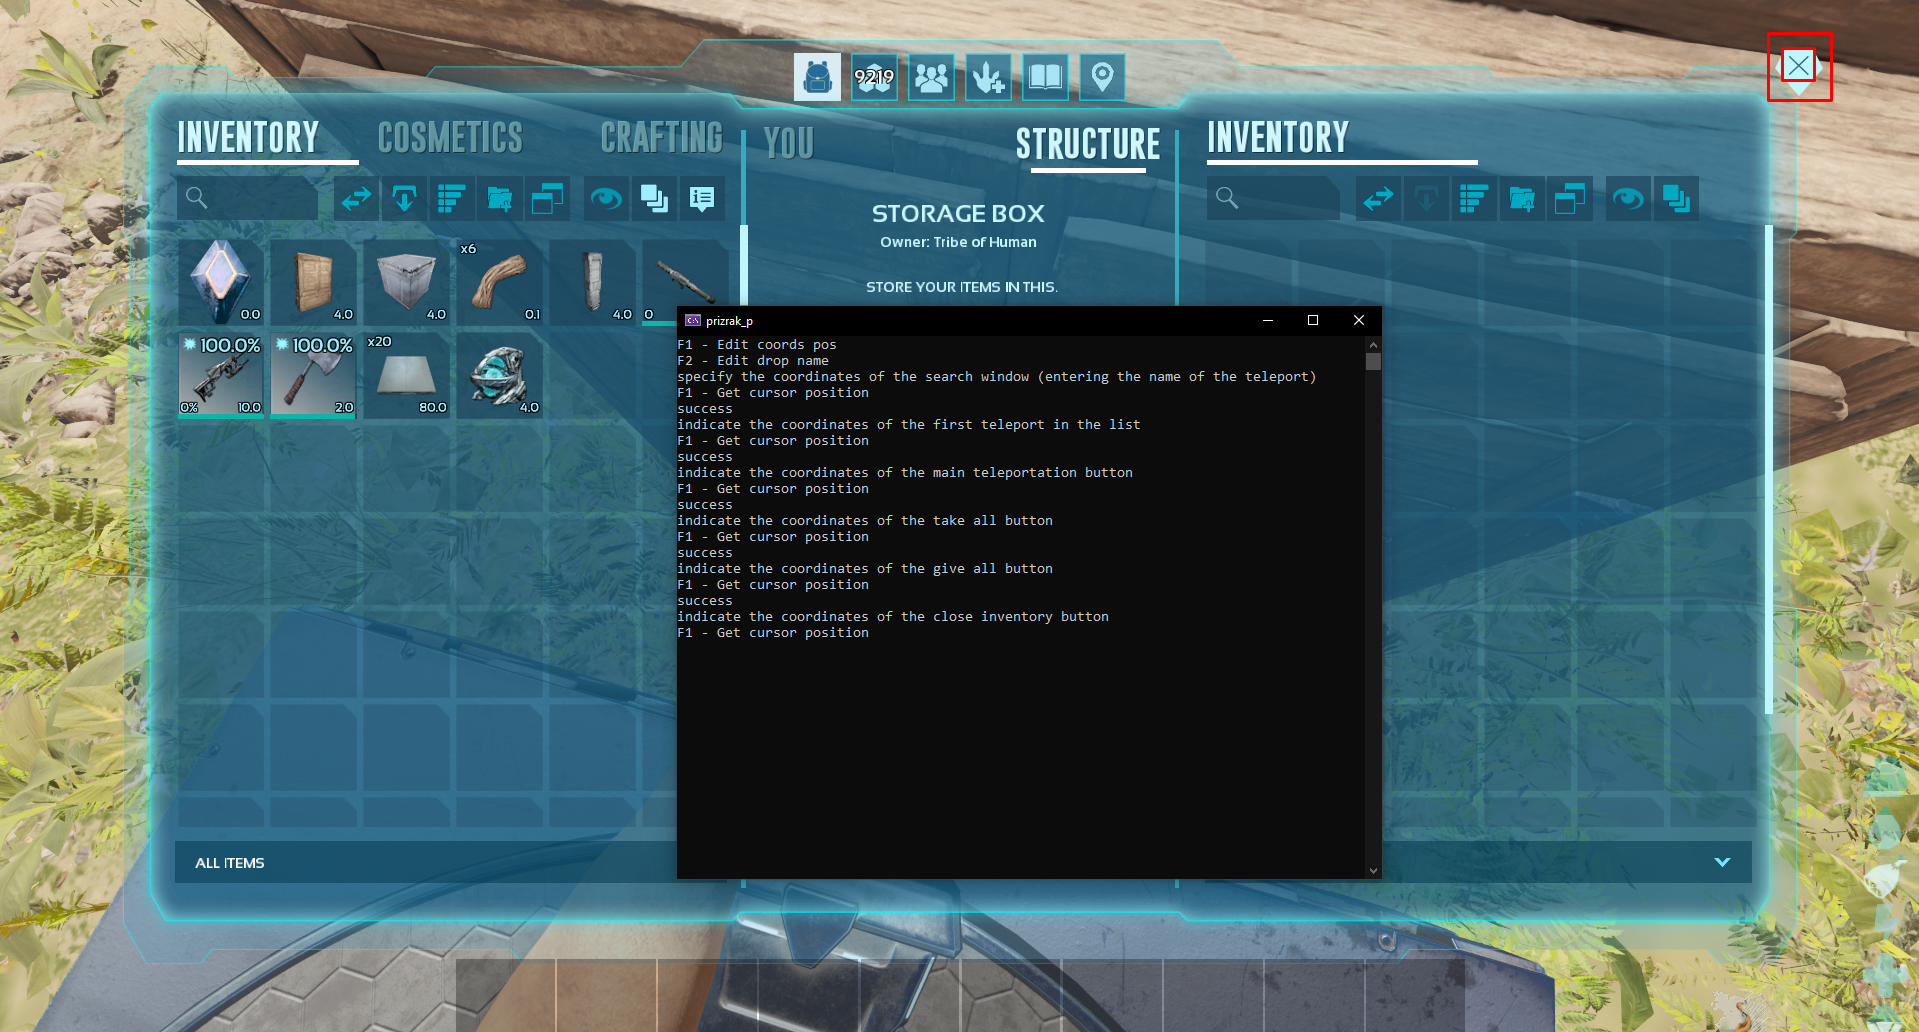1919x1032 pixels.
Task: Click the storage box inventory scrollbar
Action: pyautogui.click(x=1768, y=470)
